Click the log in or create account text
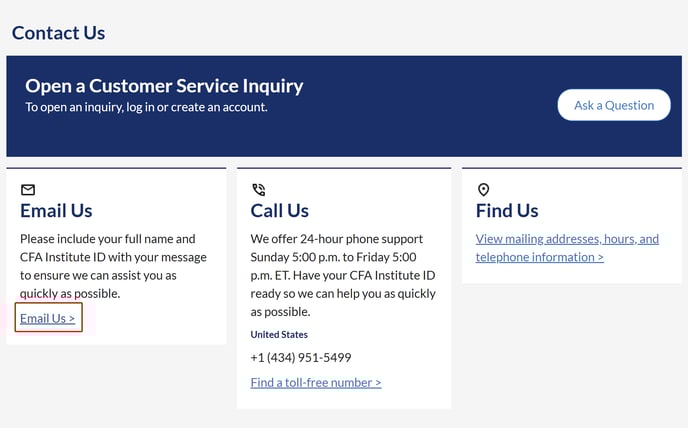 146,107
